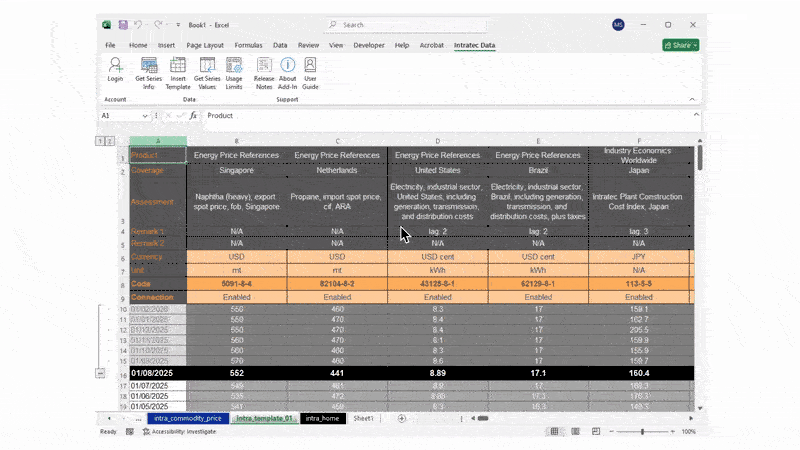Select cell with code 82104-8-2

pyautogui.click(x=337, y=284)
